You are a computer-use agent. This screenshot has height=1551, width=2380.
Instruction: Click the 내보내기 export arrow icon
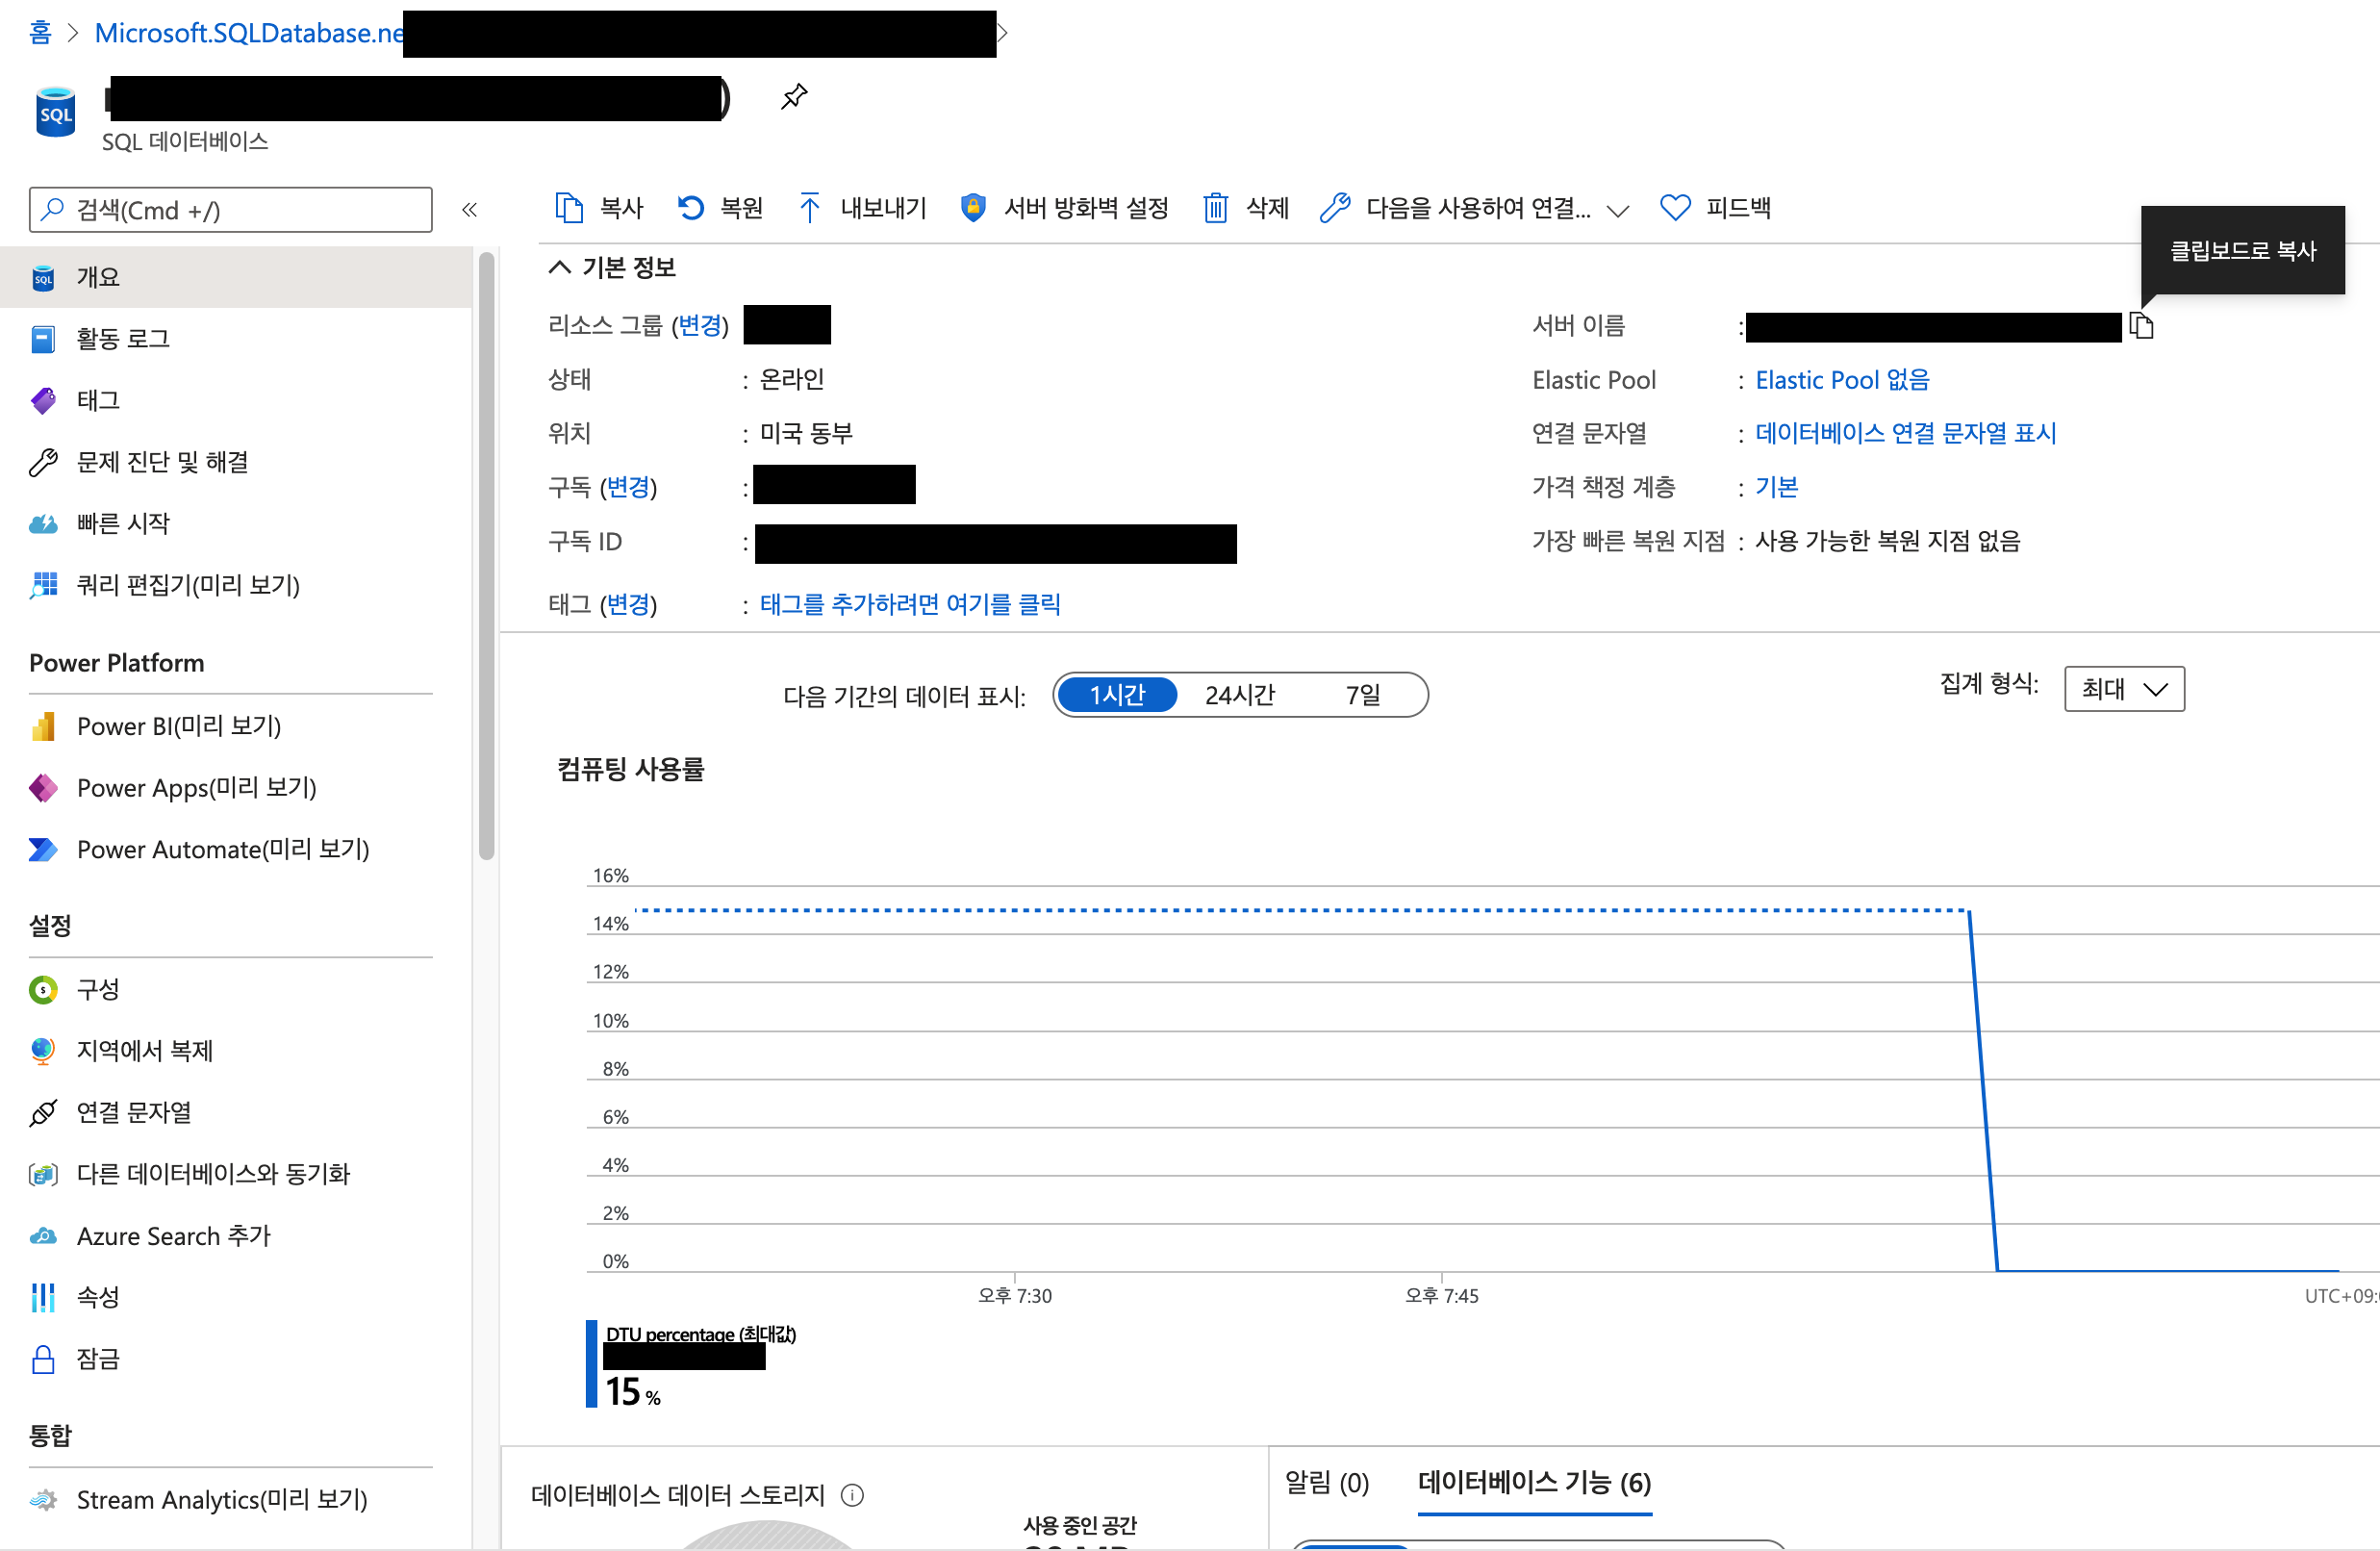[x=809, y=208]
